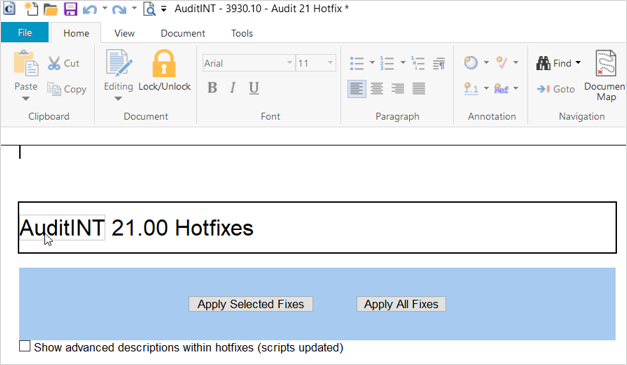Center the paragraph text

[377, 88]
